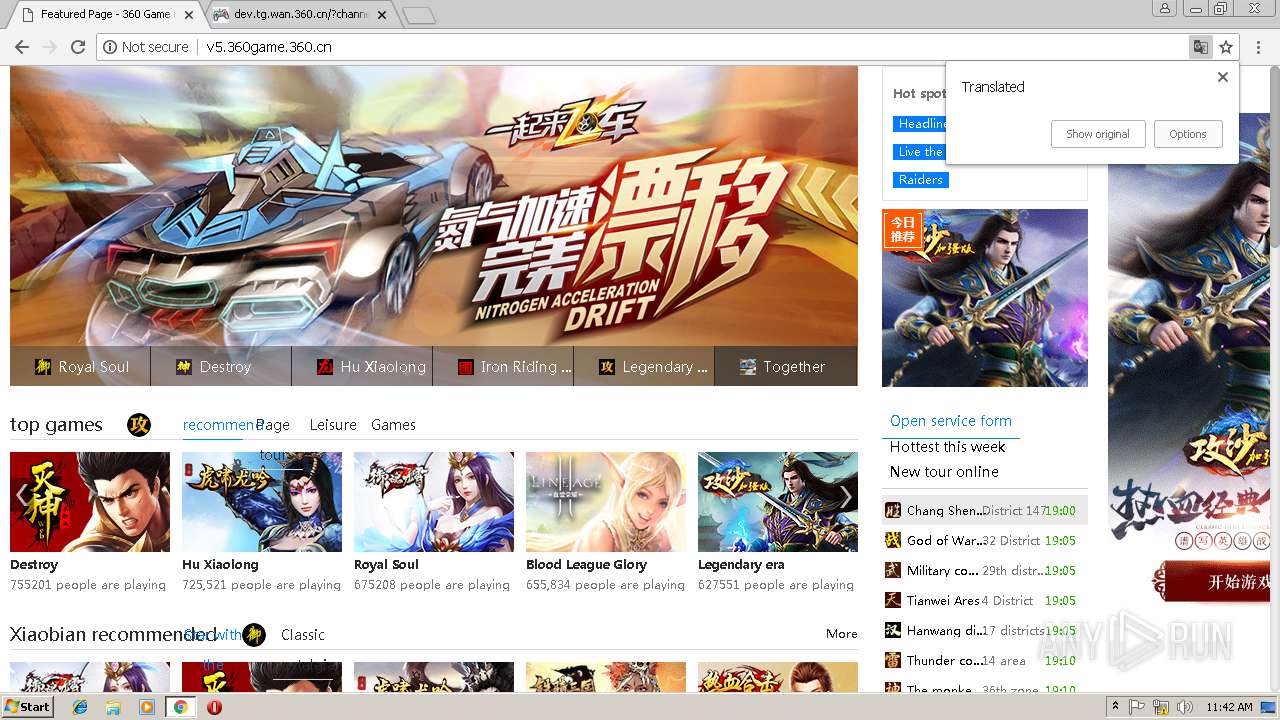Open Blood League Glory title link
This screenshot has height=720, width=1280.
587,565
